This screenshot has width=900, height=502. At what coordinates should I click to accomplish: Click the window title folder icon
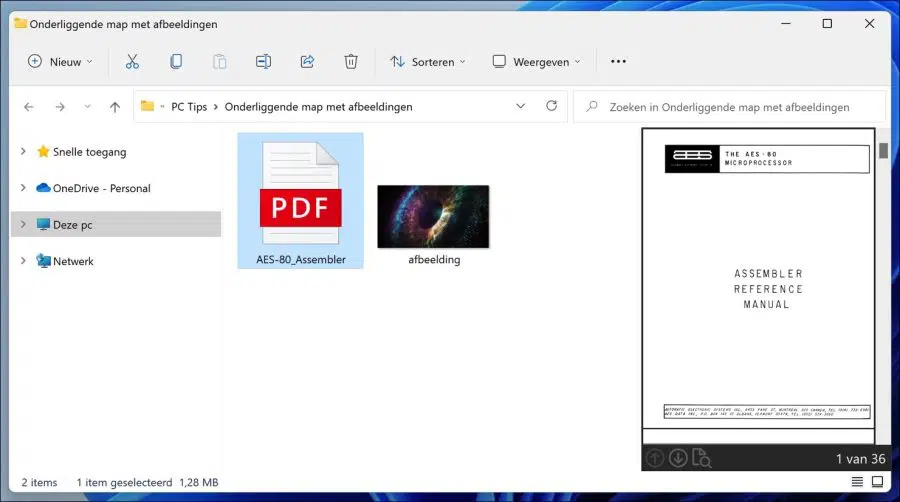click(x=21, y=24)
